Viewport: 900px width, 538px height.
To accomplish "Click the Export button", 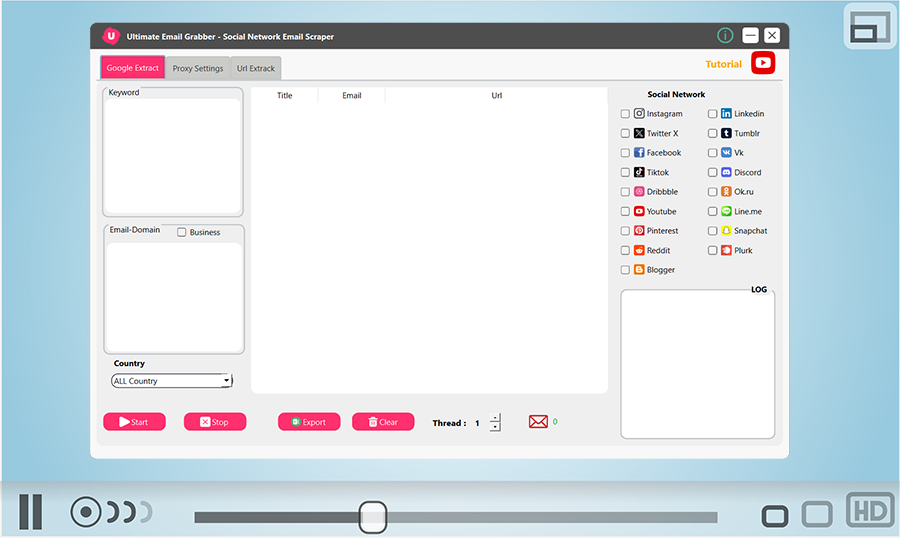I will 309,422.
